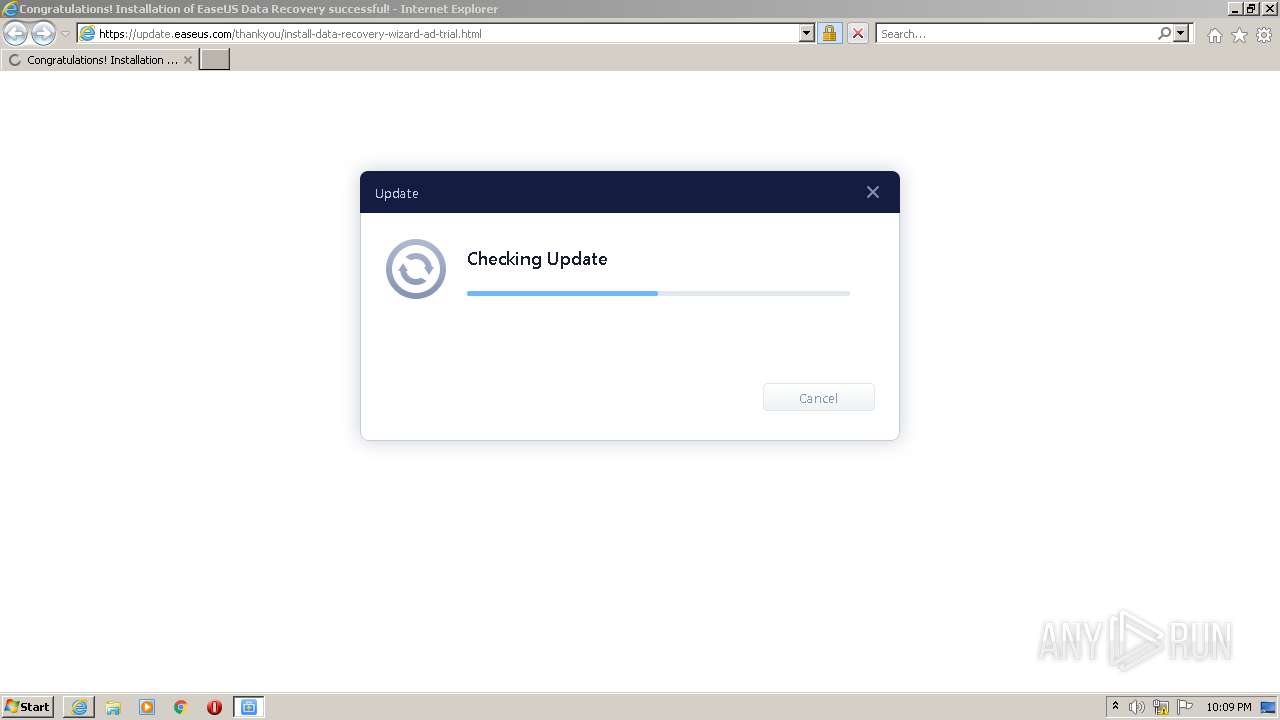Click the browser Back arrow button
Screen dimensions: 1280x720
[16, 34]
